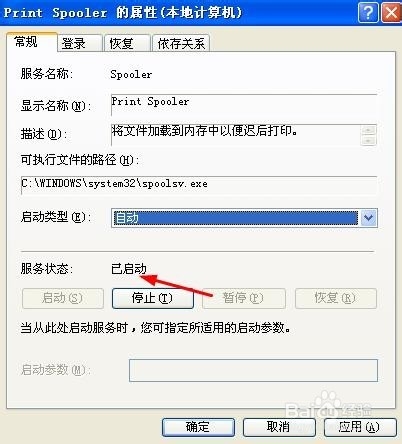Open the 恢复 tab
This screenshot has width=402, height=444.
pos(127,43)
